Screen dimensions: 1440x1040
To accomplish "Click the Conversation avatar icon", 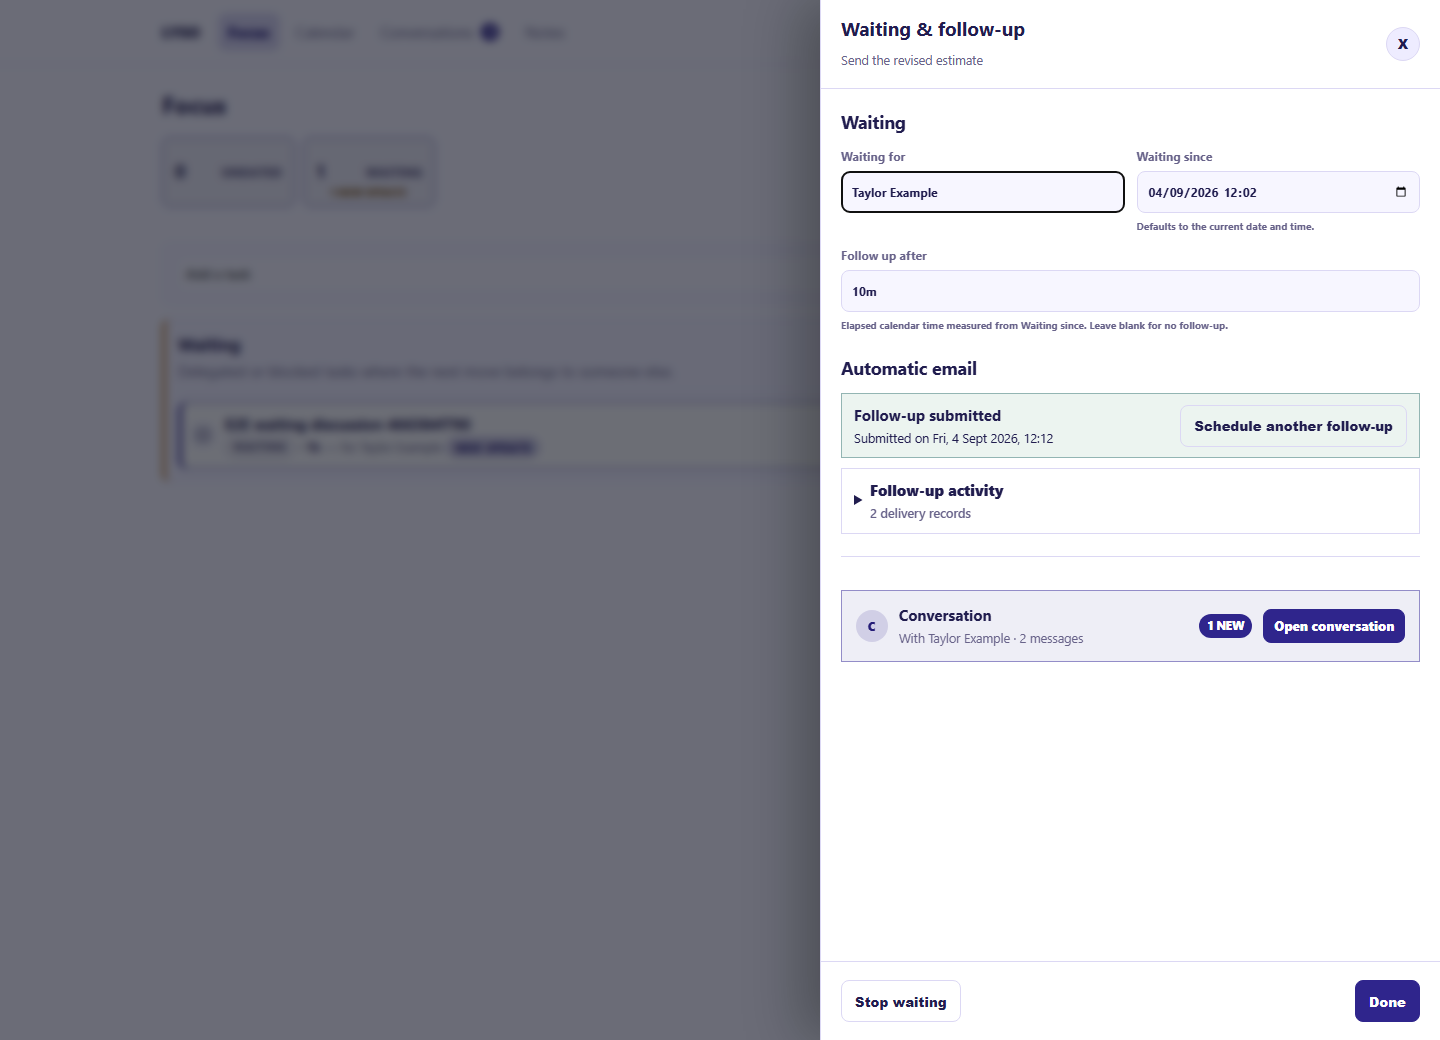I will point(872,626).
